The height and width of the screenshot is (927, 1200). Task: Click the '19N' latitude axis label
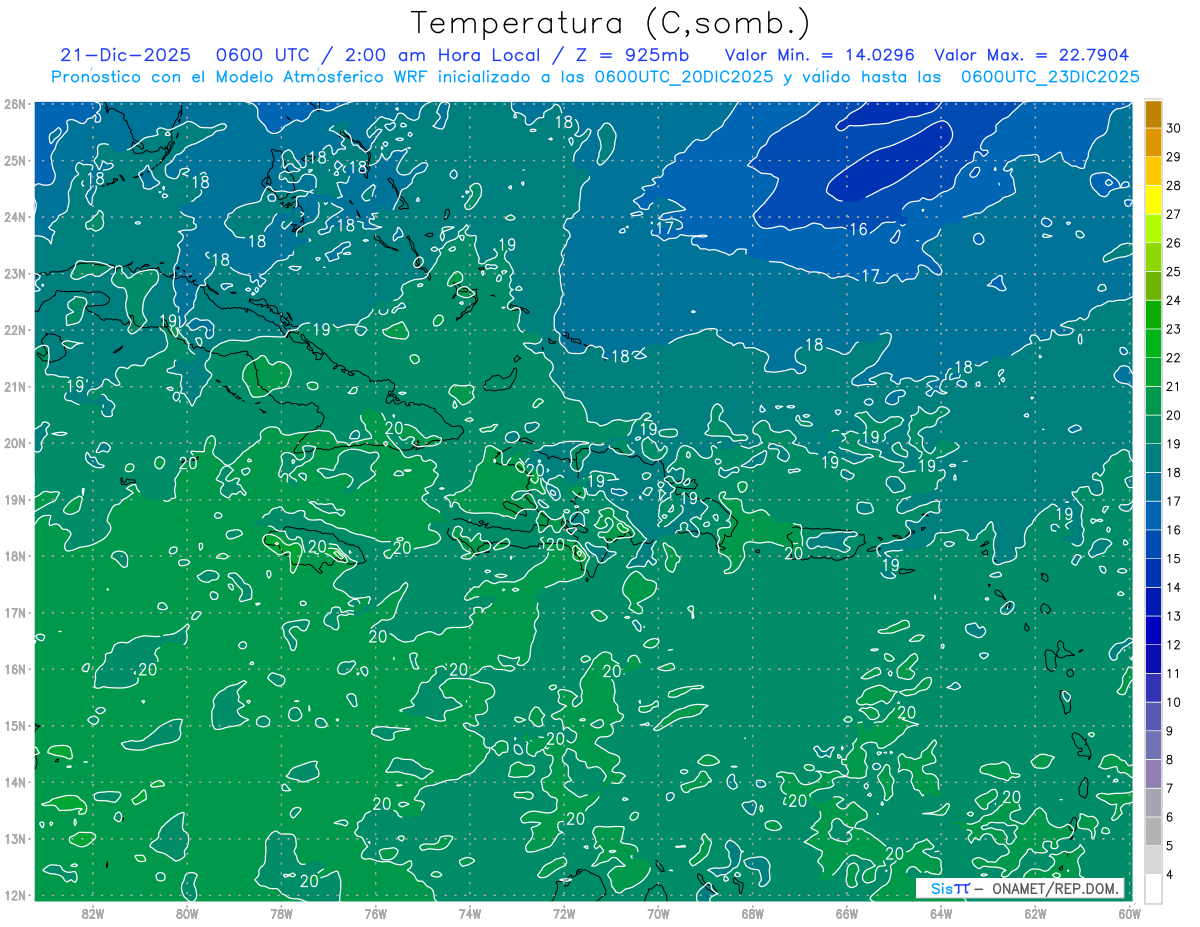click(14, 500)
